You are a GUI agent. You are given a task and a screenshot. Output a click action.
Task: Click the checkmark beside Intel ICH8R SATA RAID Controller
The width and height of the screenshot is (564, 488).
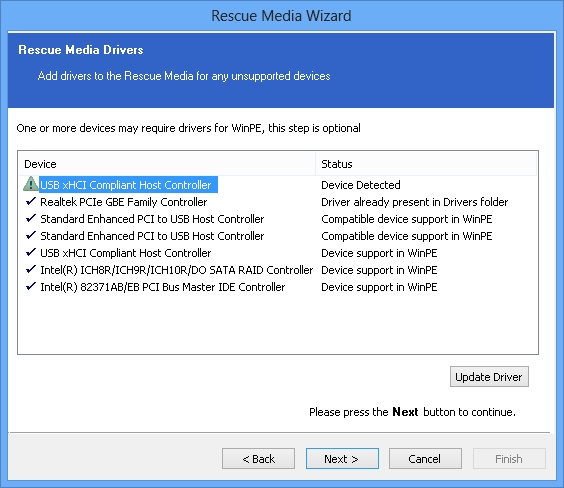click(x=31, y=269)
